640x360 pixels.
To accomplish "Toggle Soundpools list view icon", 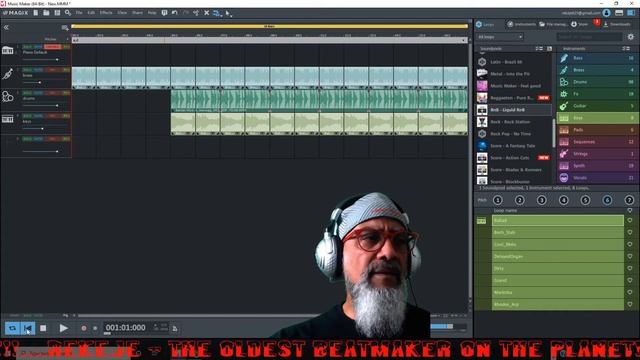I will pos(539,49).
